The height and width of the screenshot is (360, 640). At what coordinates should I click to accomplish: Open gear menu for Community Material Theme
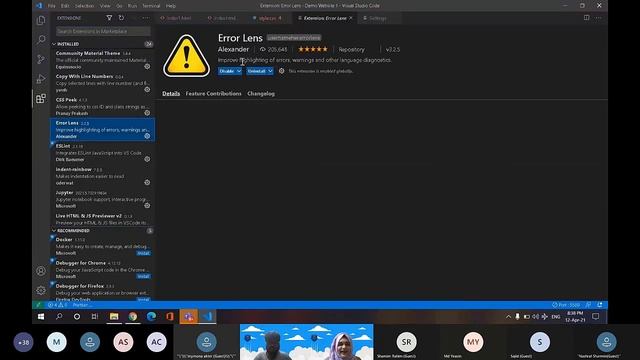[x=147, y=66]
